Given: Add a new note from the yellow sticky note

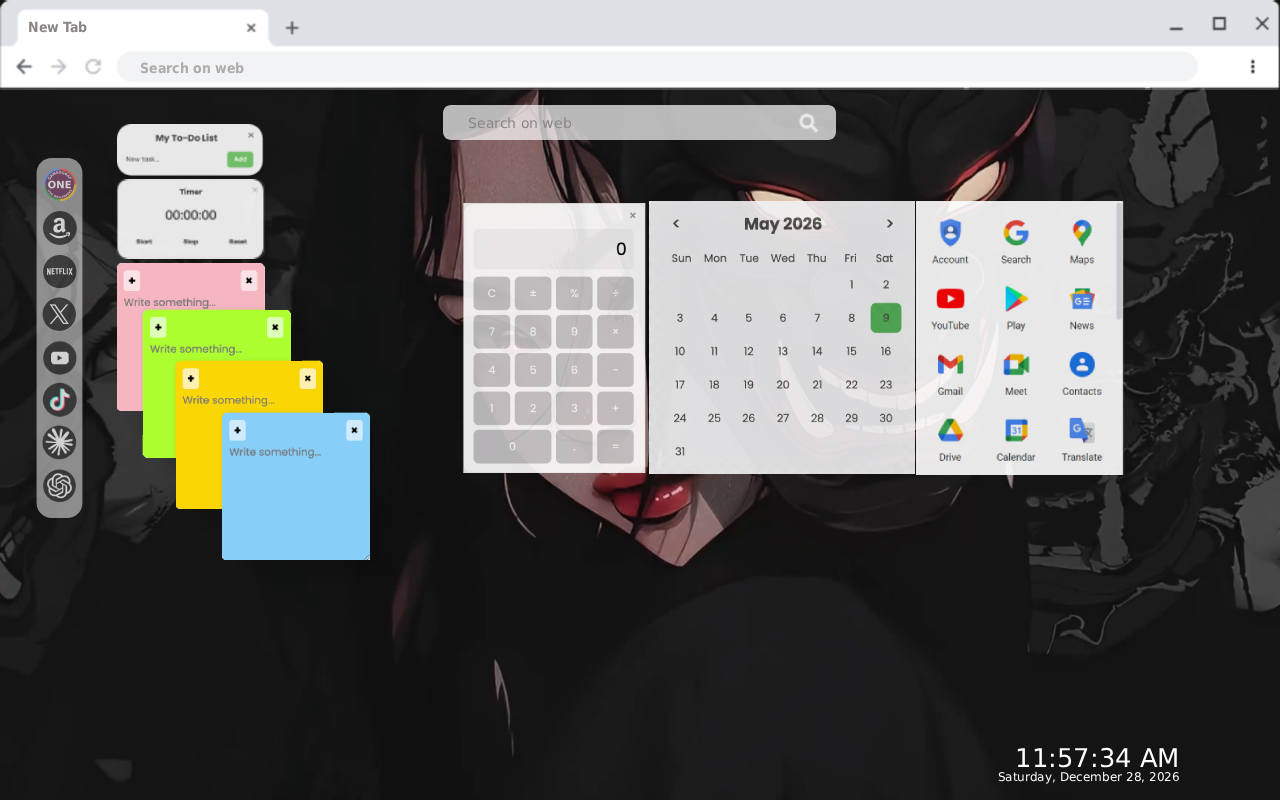Looking at the screenshot, I should [x=191, y=378].
